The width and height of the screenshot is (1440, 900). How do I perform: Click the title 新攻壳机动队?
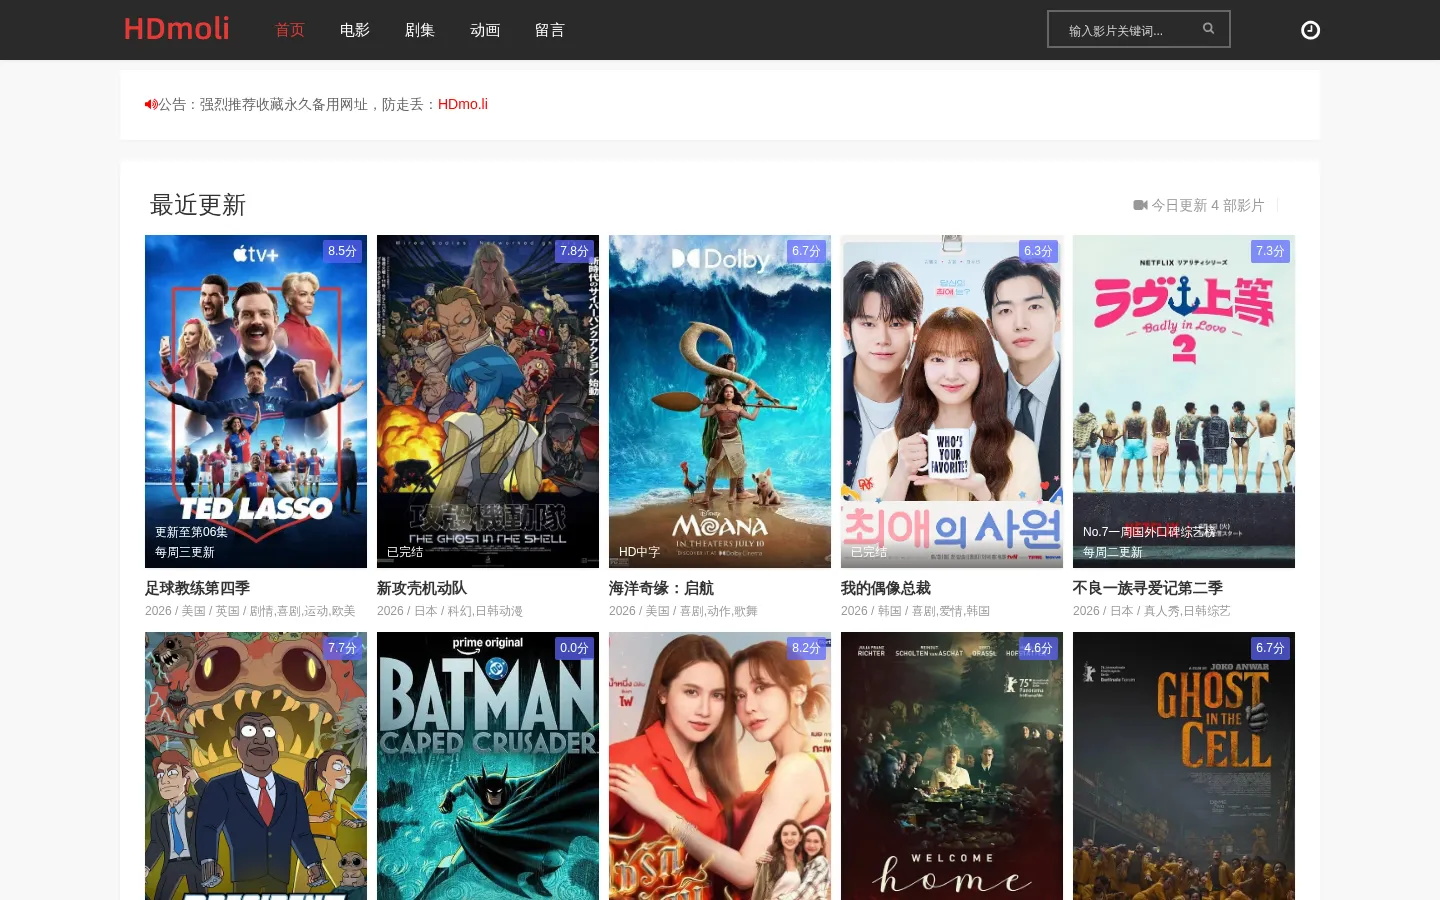pos(422,588)
